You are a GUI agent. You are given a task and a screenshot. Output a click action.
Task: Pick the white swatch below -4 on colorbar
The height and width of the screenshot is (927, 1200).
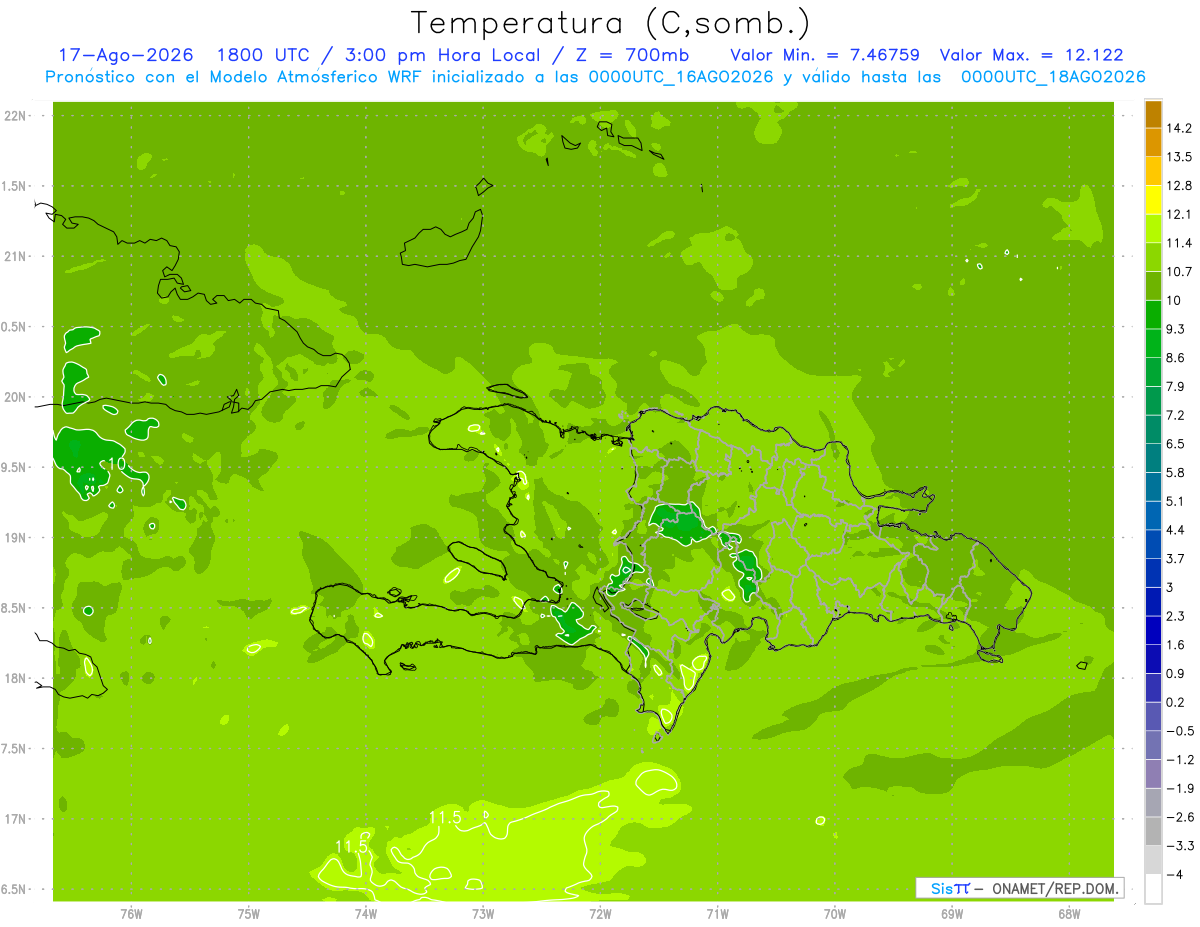[1153, 888]
